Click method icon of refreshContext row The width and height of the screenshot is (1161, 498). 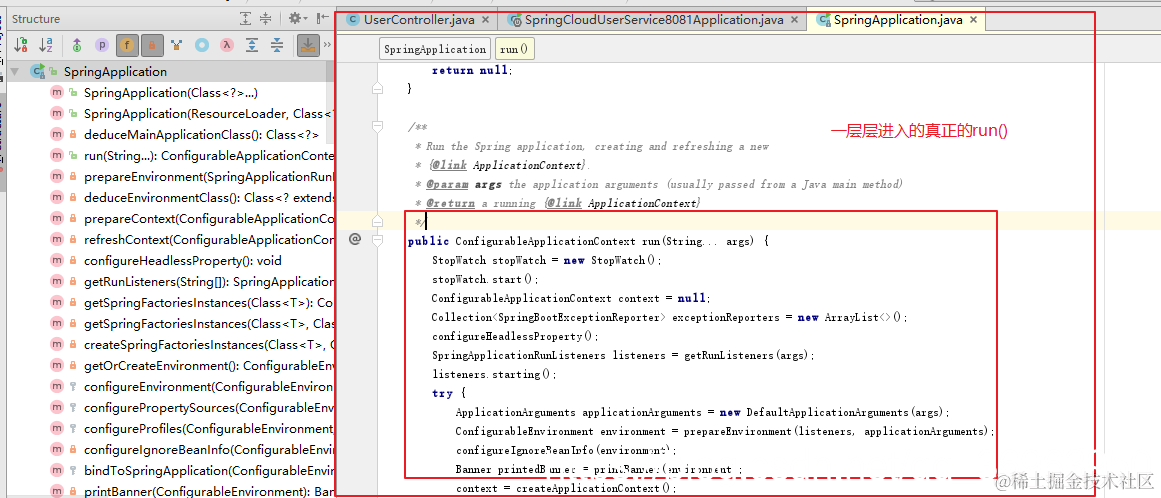coord(56,240)
